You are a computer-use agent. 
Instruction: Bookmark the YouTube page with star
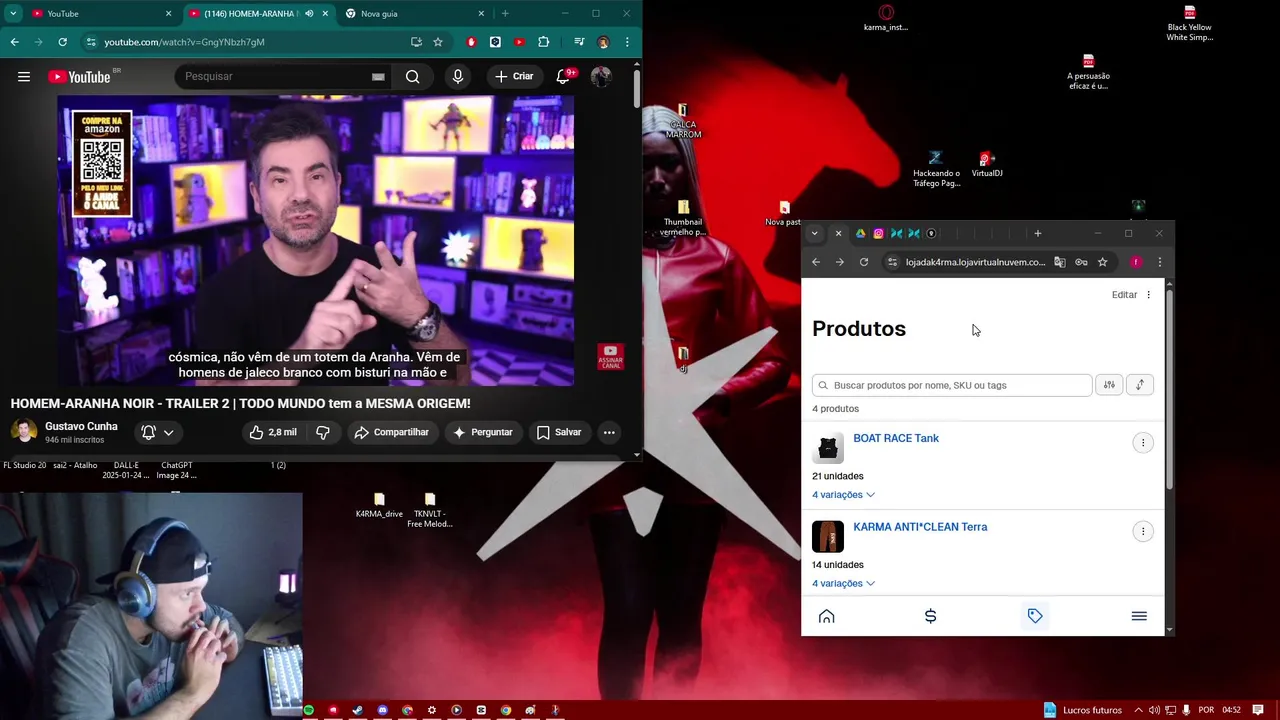(438, 42)
